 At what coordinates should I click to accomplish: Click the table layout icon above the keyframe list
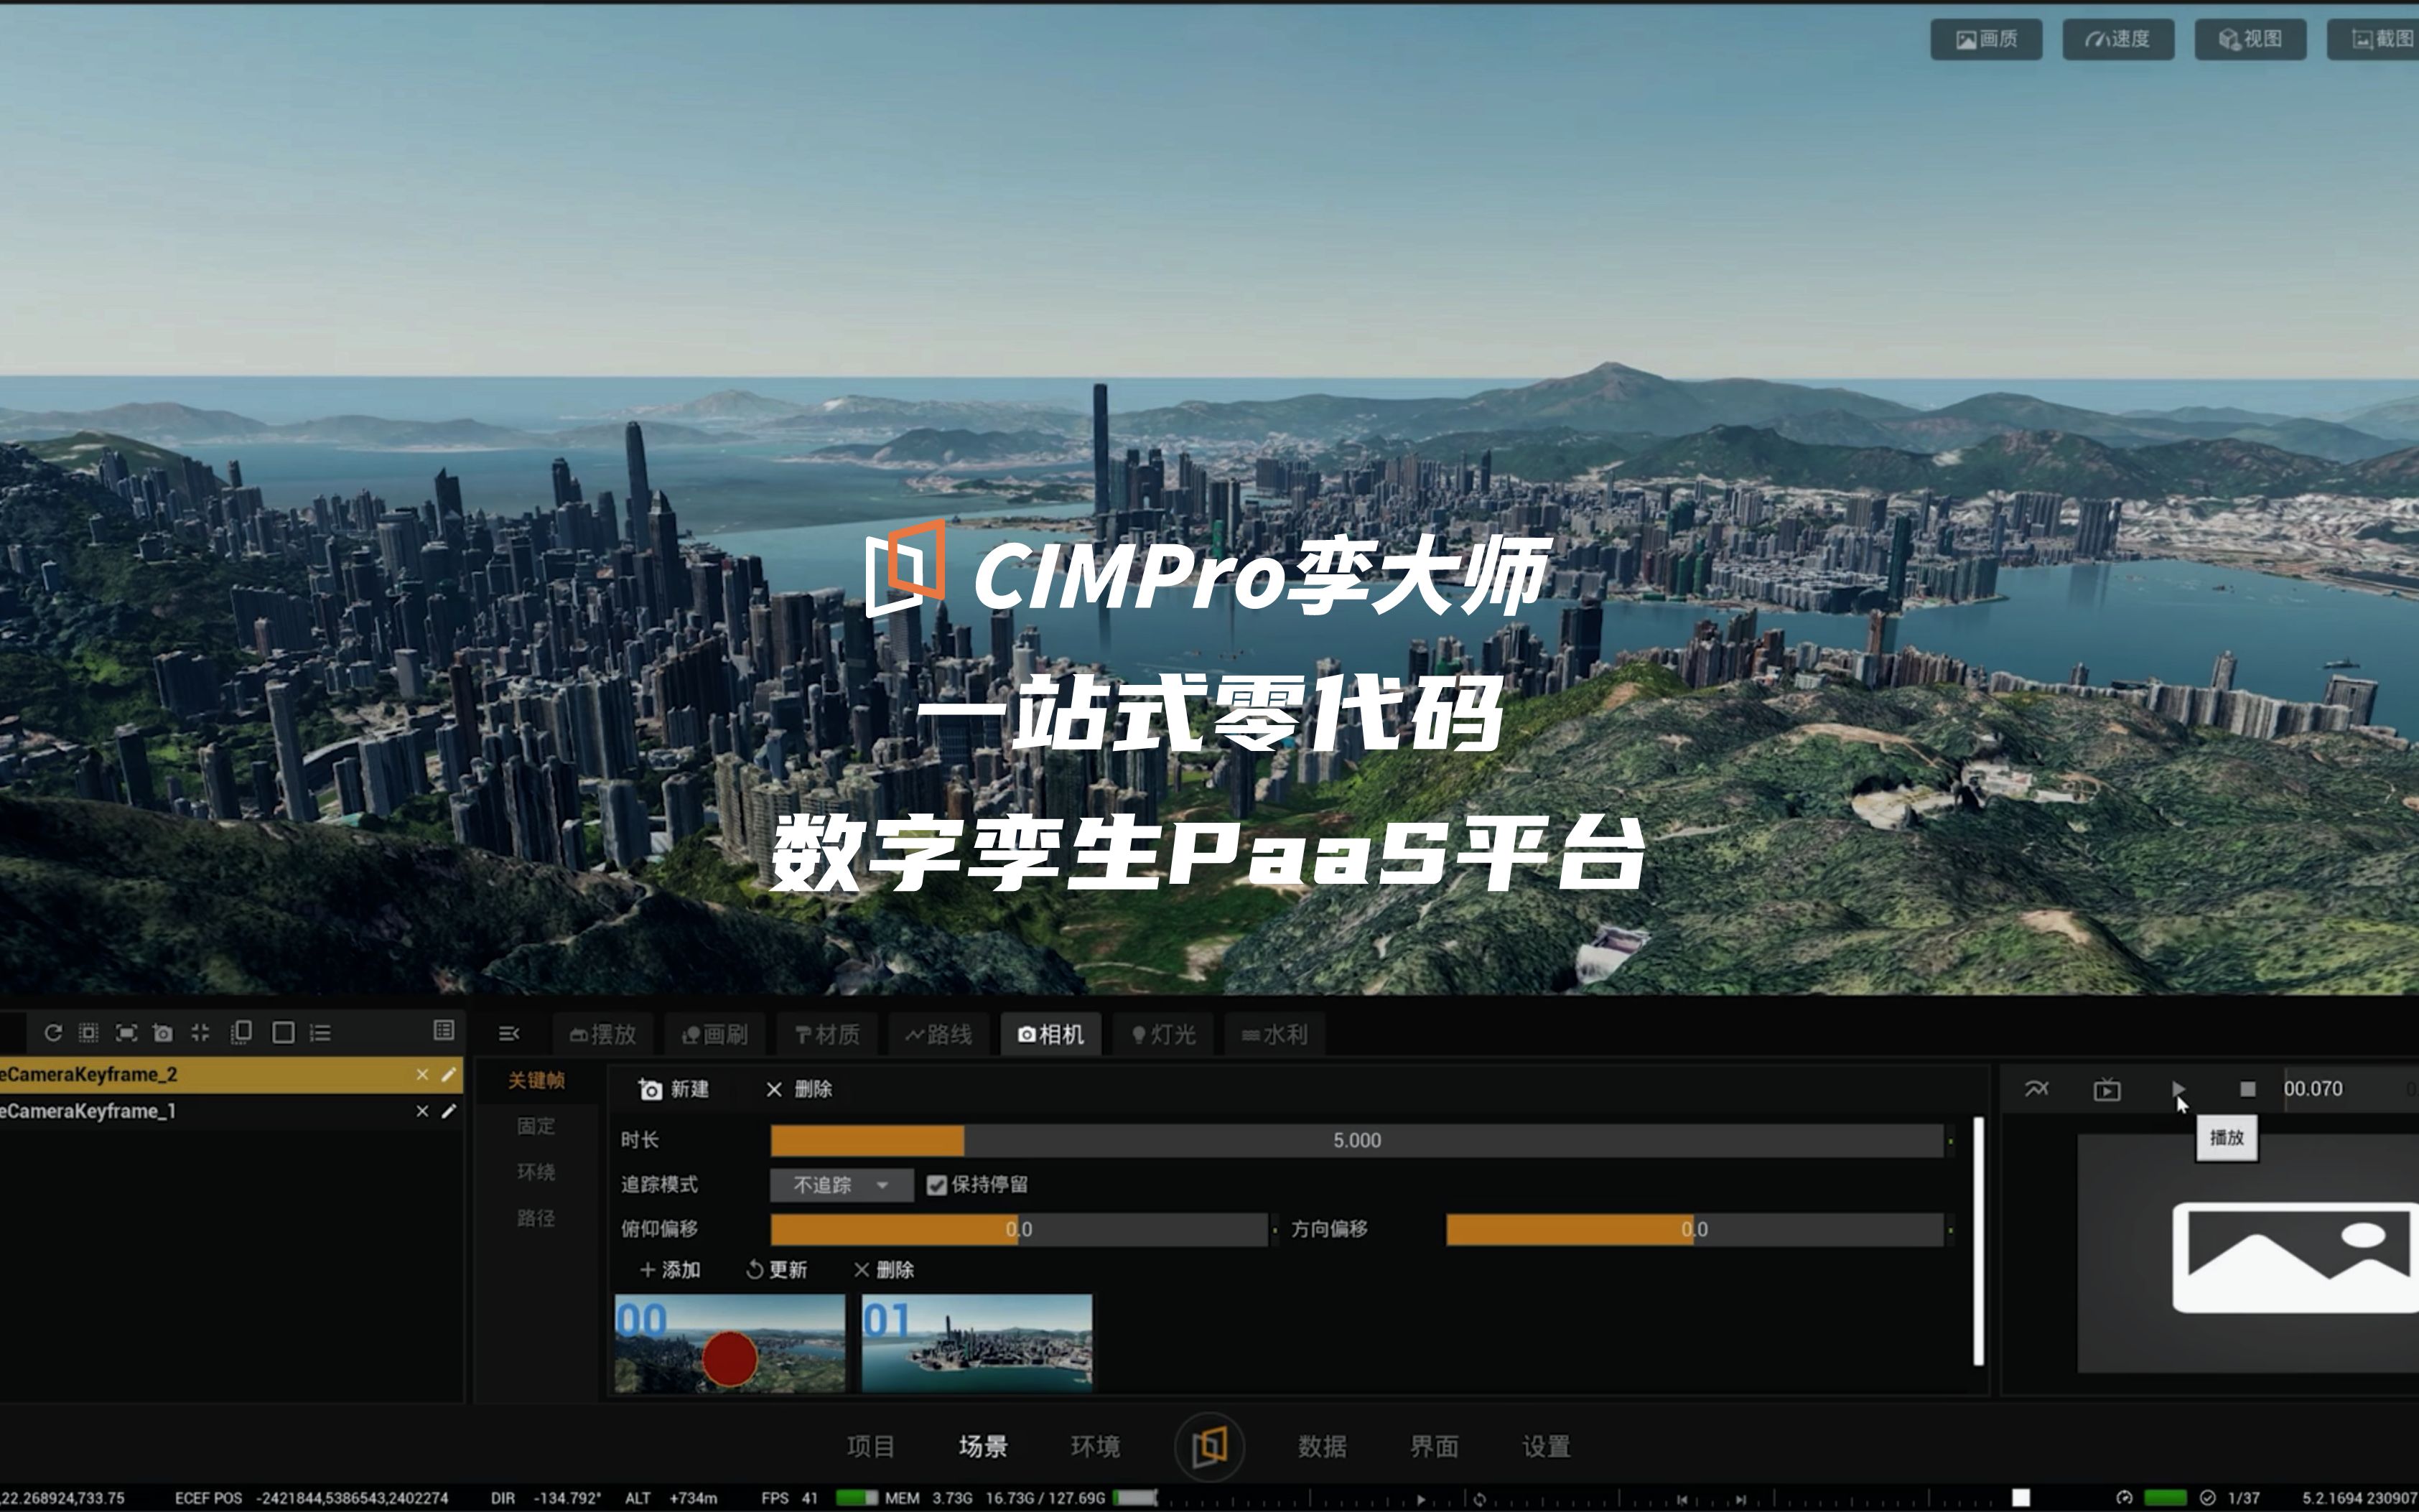pos(444,1031)
